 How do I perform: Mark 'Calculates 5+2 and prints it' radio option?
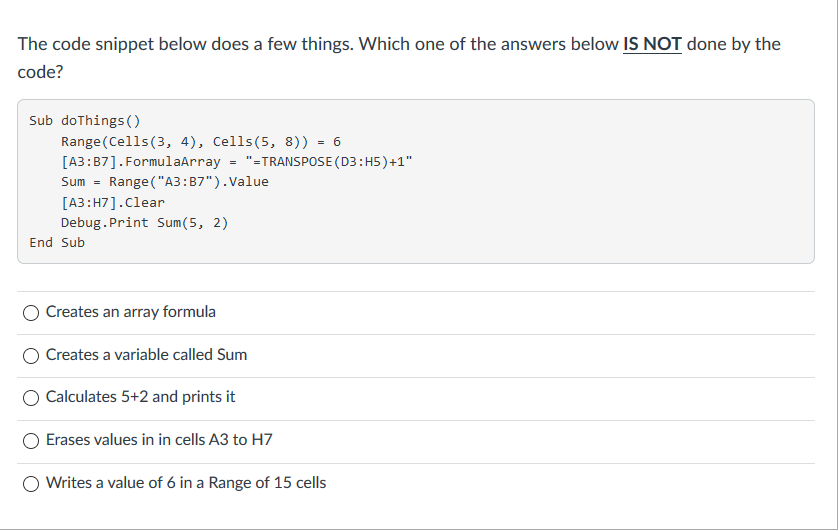click(31, 398)
